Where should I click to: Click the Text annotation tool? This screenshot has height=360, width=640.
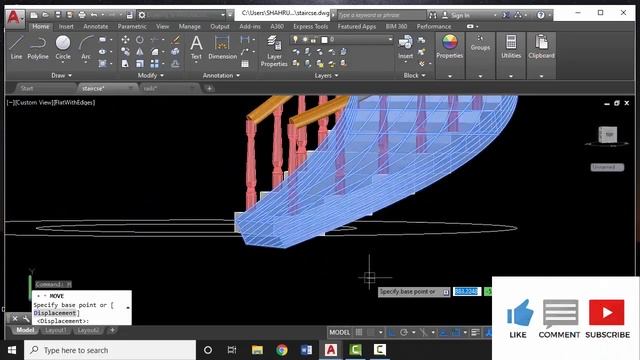click(196, 47)
